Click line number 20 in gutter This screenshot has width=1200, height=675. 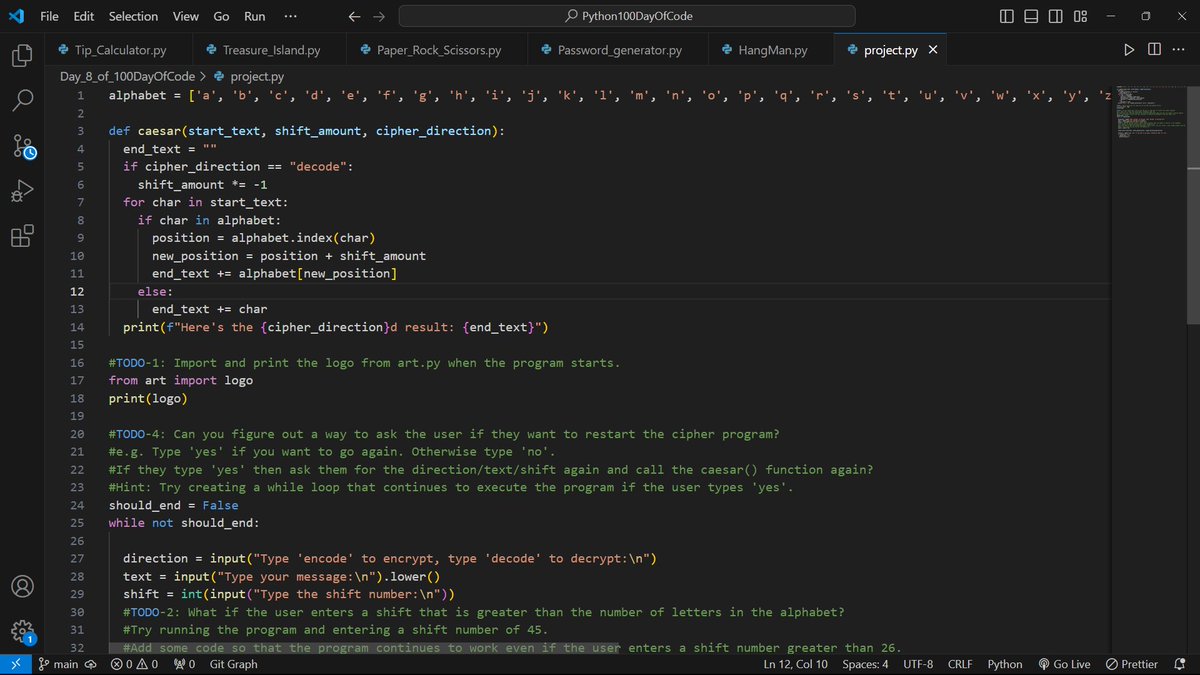coord(78,434)
